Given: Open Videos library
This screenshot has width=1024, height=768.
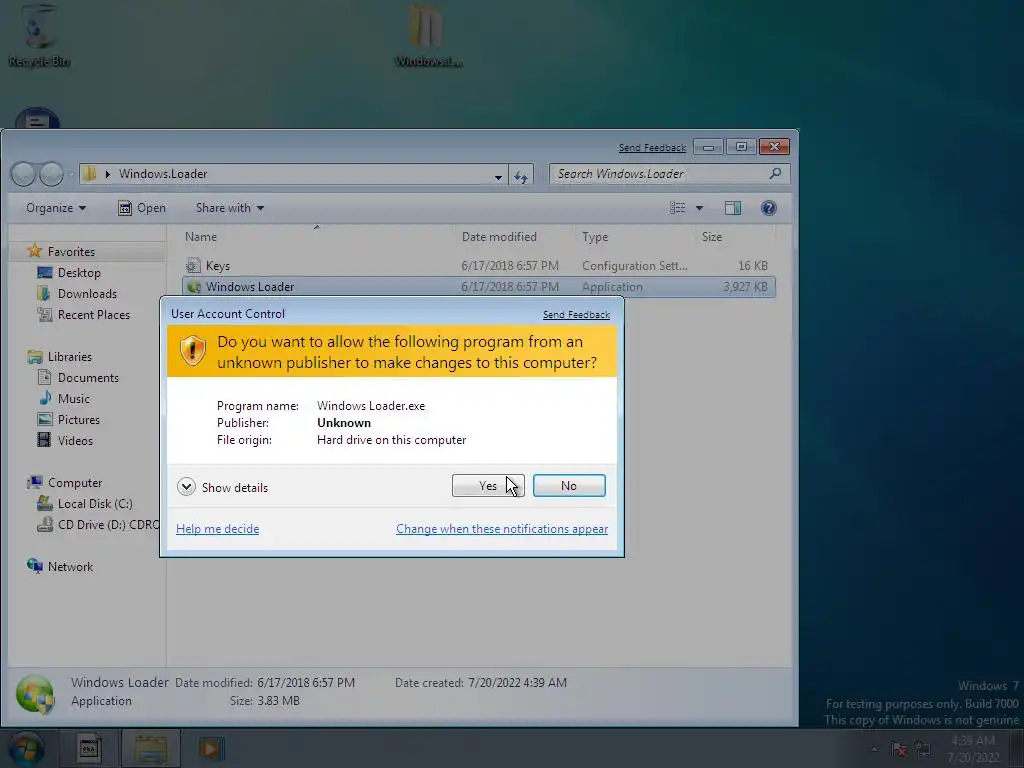Looking at the screenshot, I should click(75, 440).
